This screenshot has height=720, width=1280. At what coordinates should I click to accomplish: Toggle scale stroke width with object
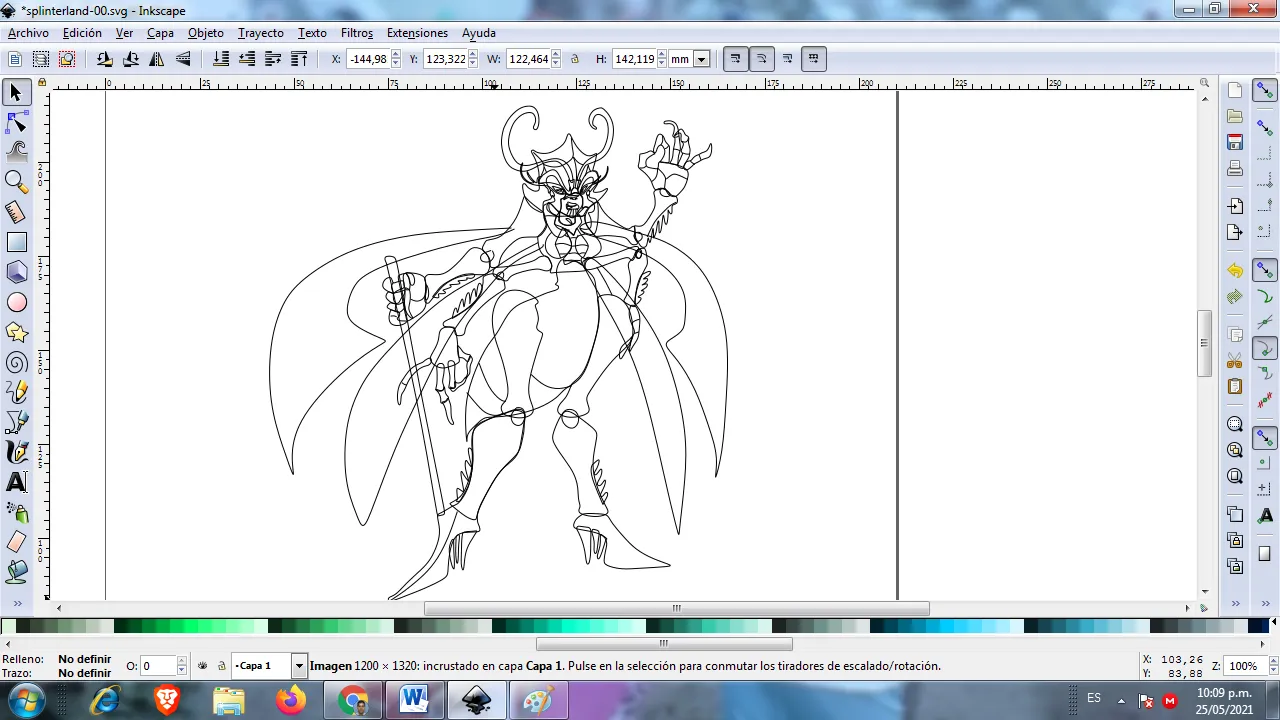735,59
